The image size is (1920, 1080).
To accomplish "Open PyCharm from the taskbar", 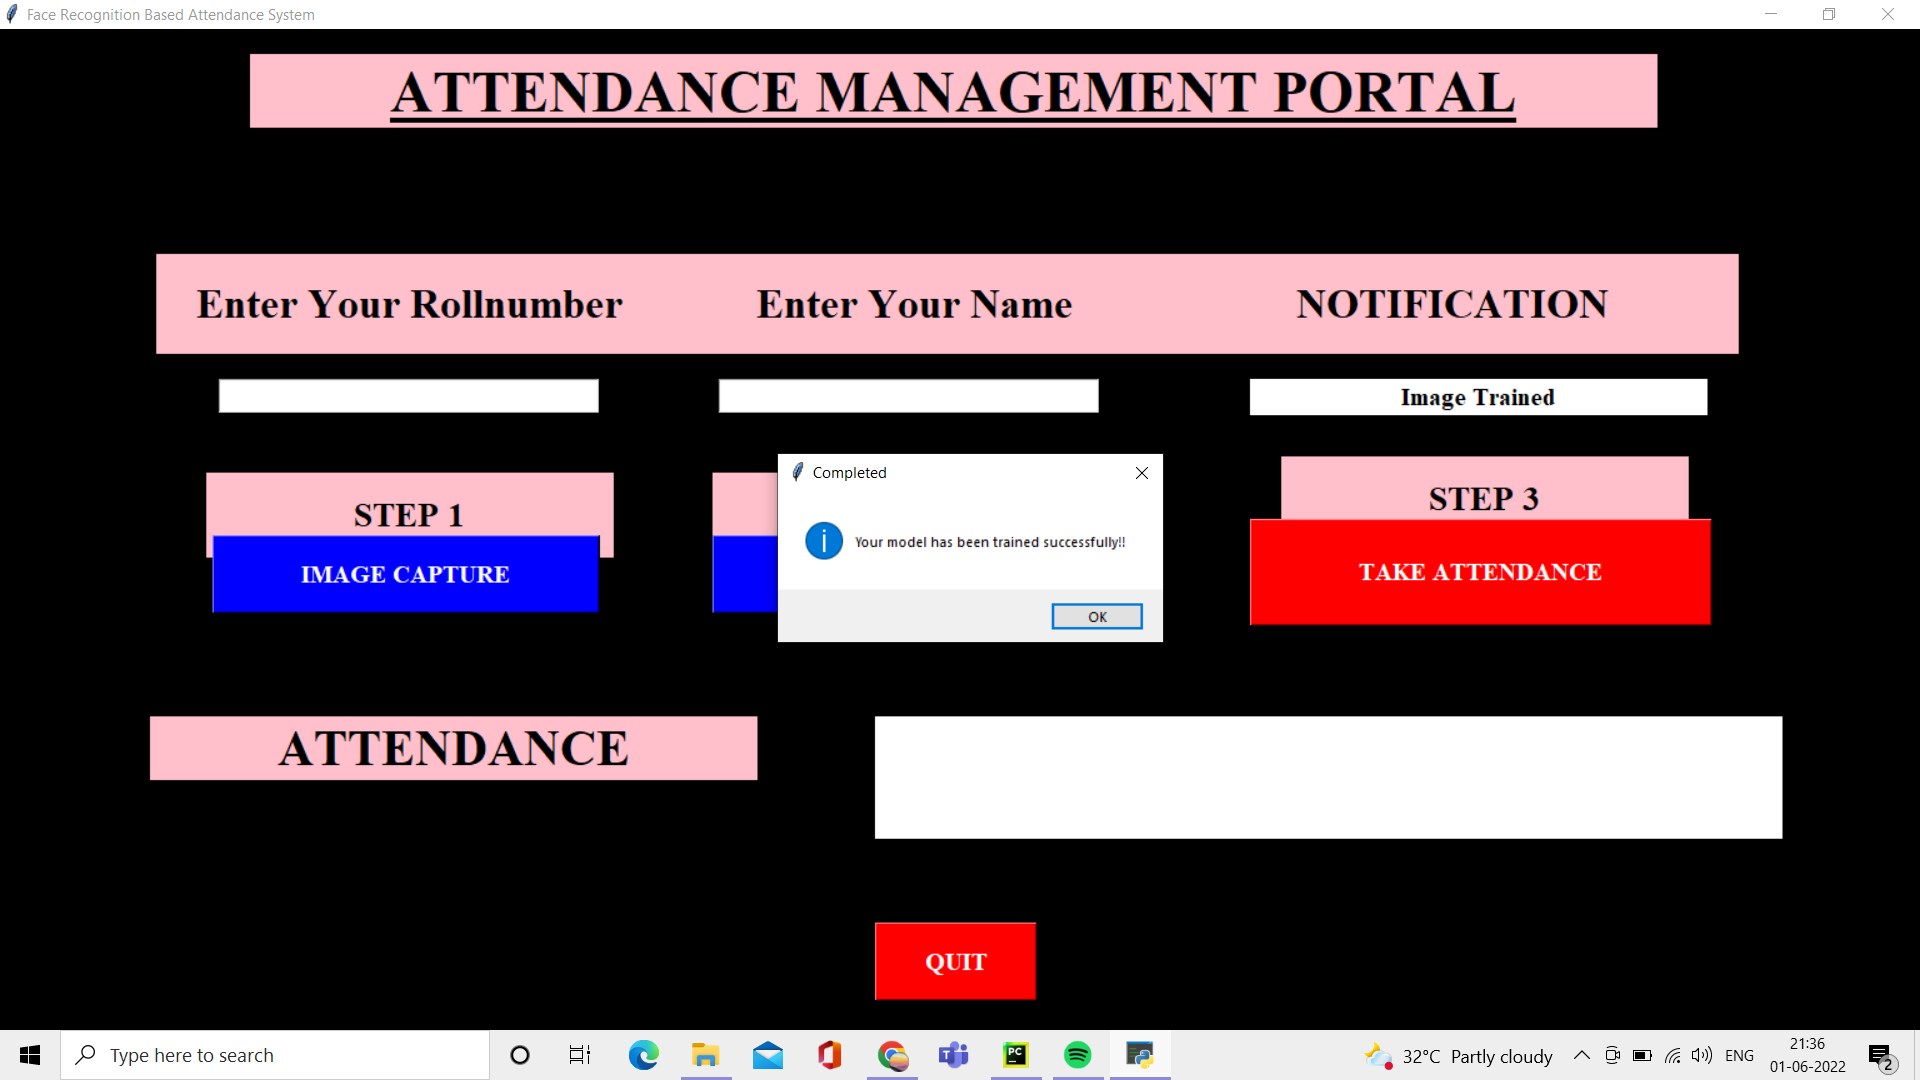I will coord(1015,1055).
